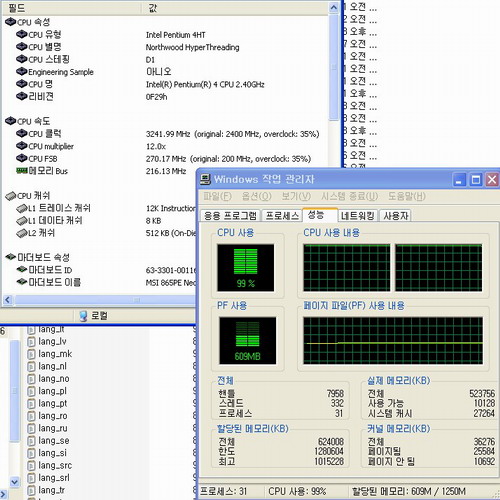The image size is (500, 500).
Task: Click the Intel(R) Pentium(R) 4 CPU 2.40GHz value
Action: click(x=205, y=84)
